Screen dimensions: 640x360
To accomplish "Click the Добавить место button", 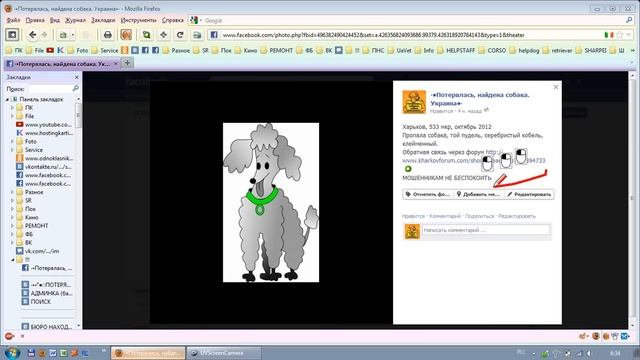I will 478,194.
